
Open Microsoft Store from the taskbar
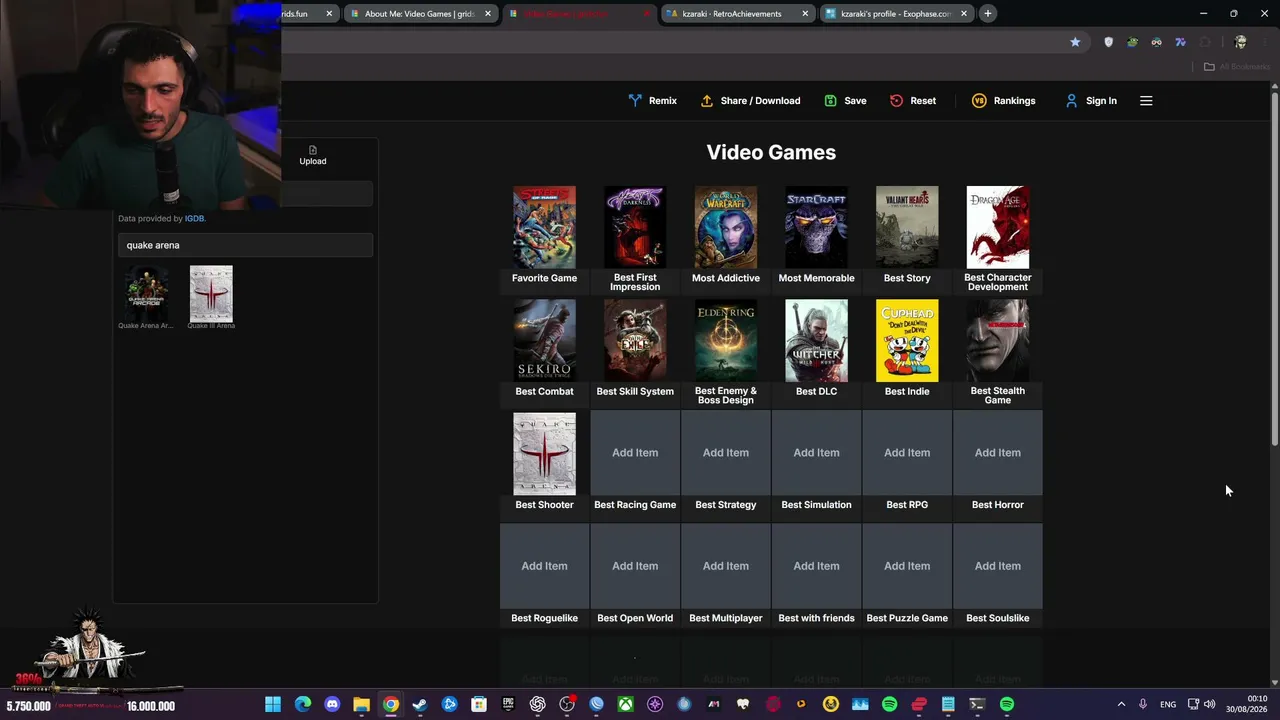coord(479,705)
